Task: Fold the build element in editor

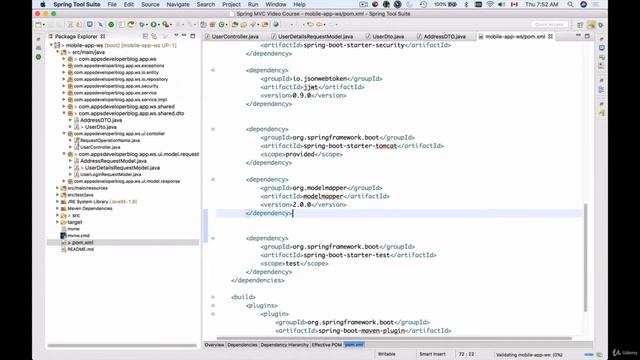Action: [x=213, y=297]
